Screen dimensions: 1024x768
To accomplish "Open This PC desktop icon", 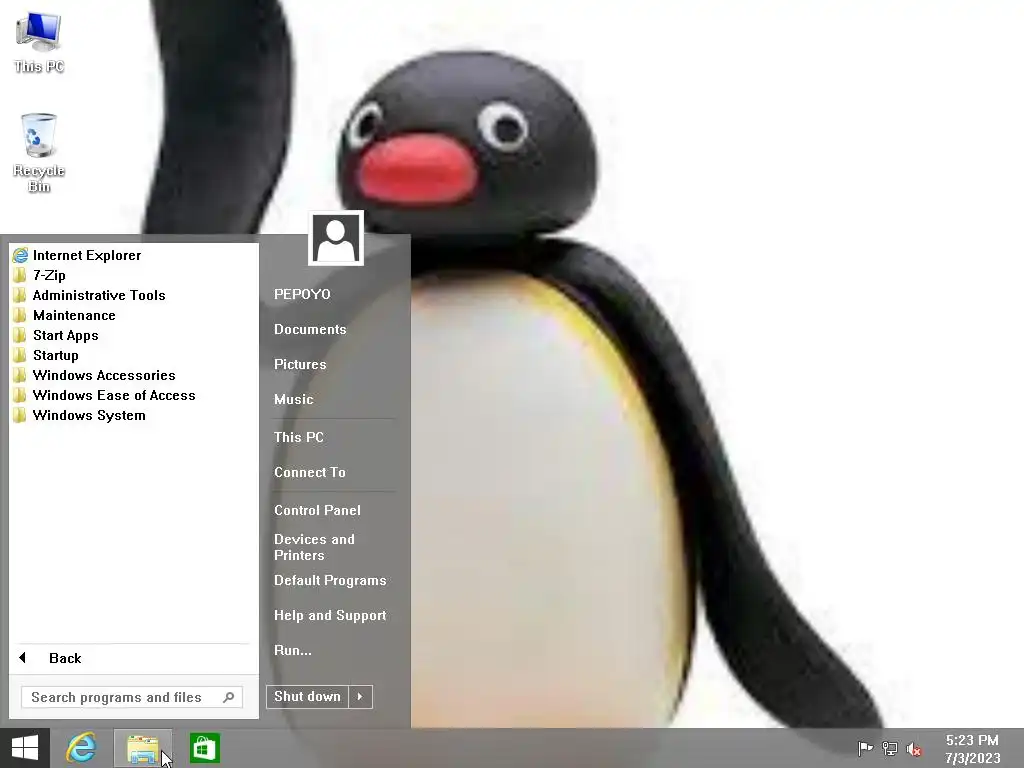I will pos(39,43).
